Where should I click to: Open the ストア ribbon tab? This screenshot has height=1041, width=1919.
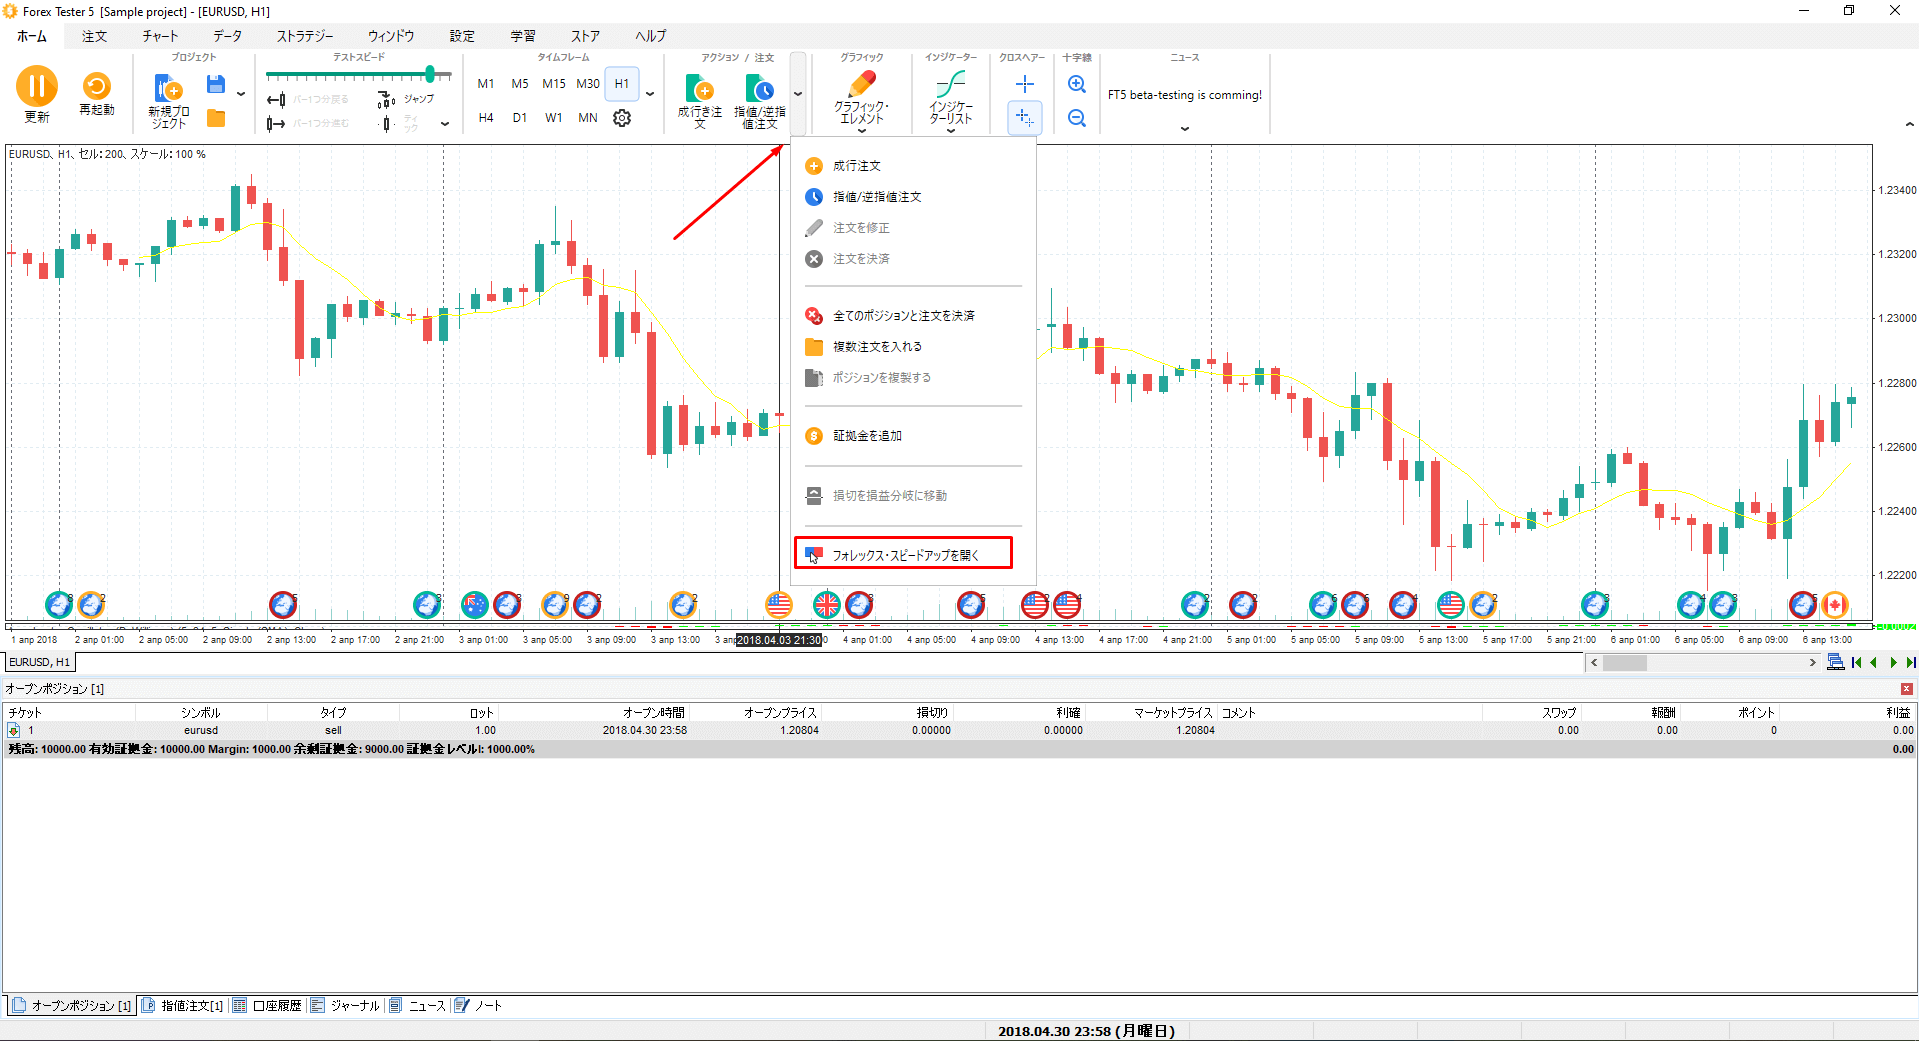(x=585, y=36)
